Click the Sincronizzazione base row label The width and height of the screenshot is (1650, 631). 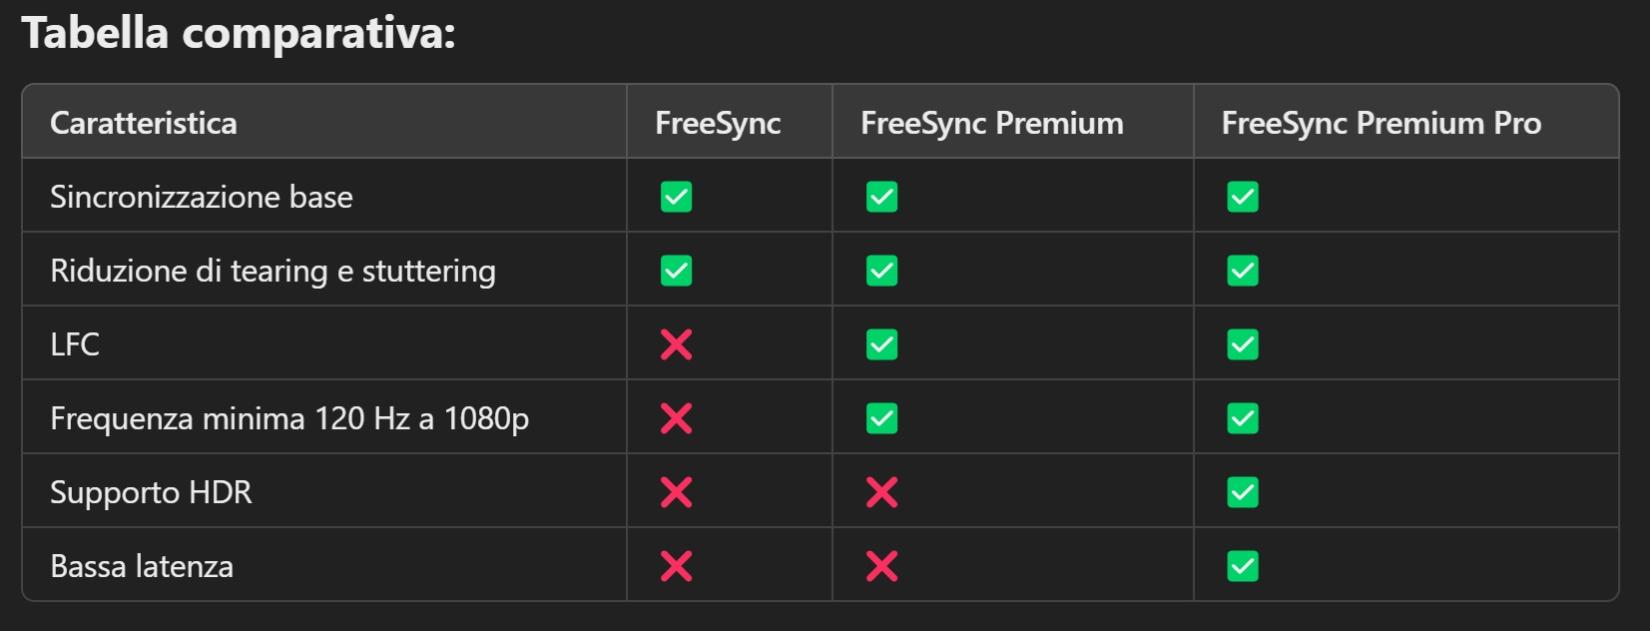(201, 197)
